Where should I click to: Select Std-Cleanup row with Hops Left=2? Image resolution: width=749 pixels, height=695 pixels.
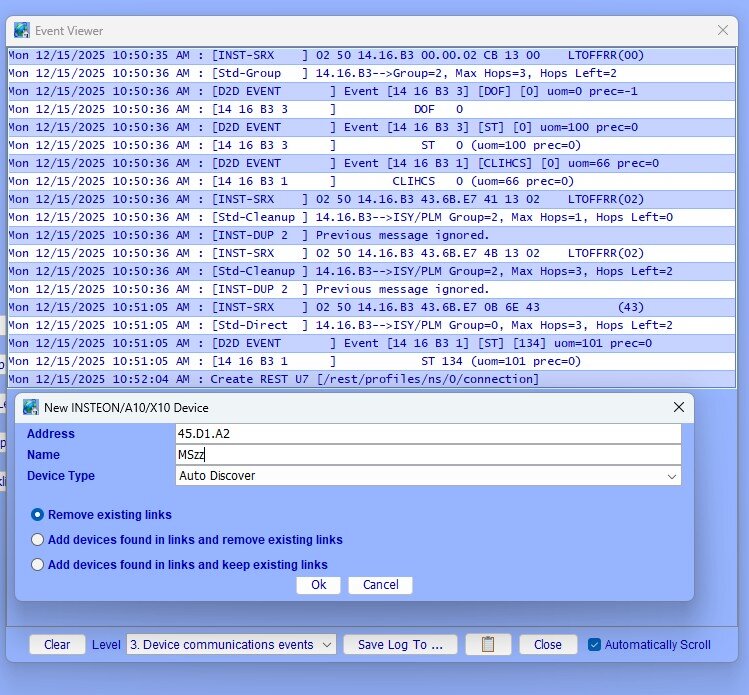click(372, 271)
